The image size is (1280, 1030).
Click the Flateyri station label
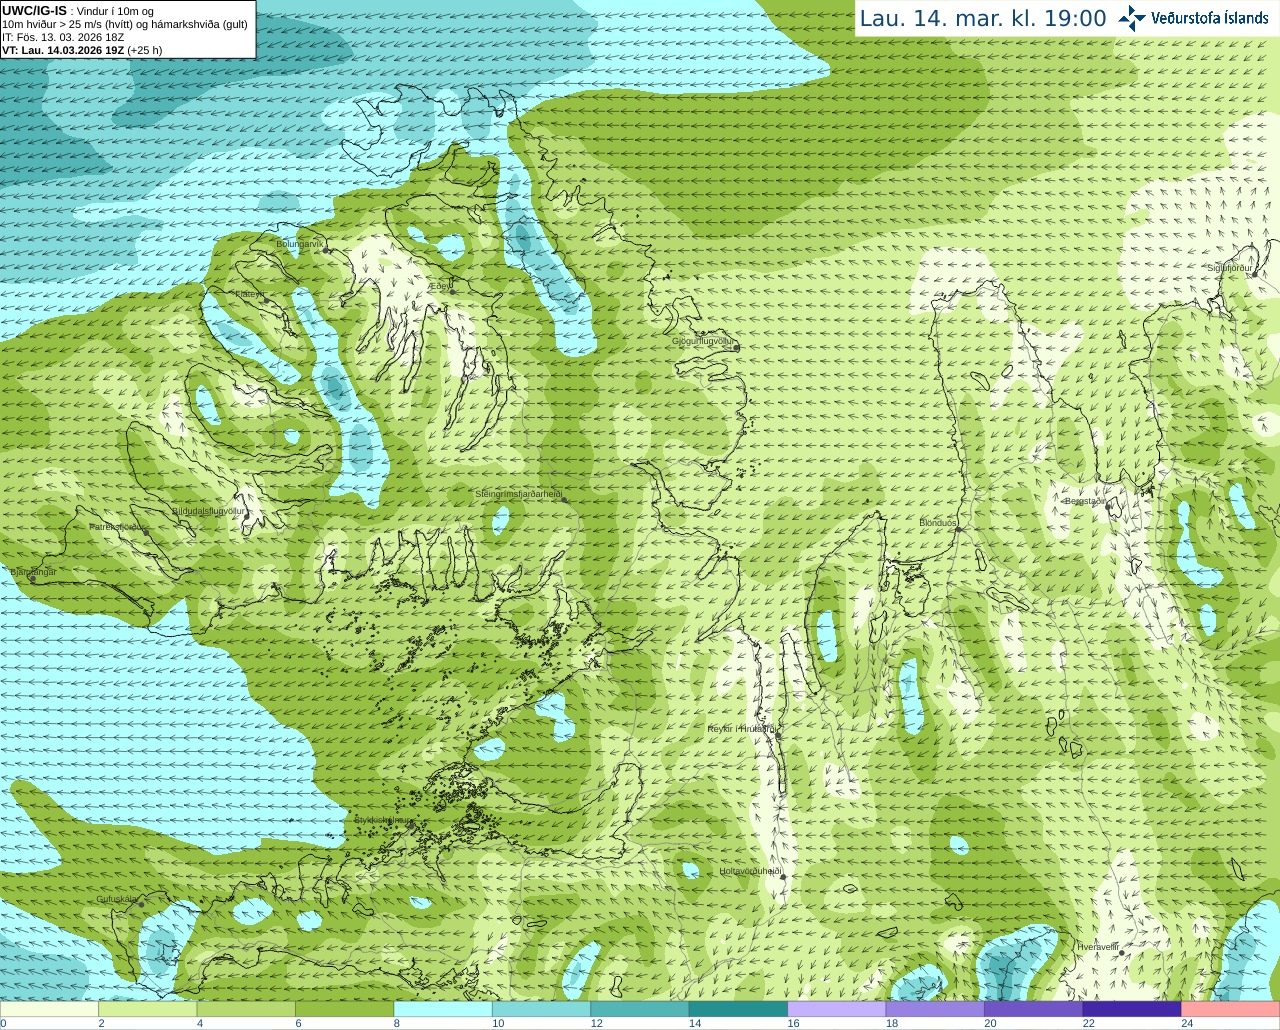point(249,295)
